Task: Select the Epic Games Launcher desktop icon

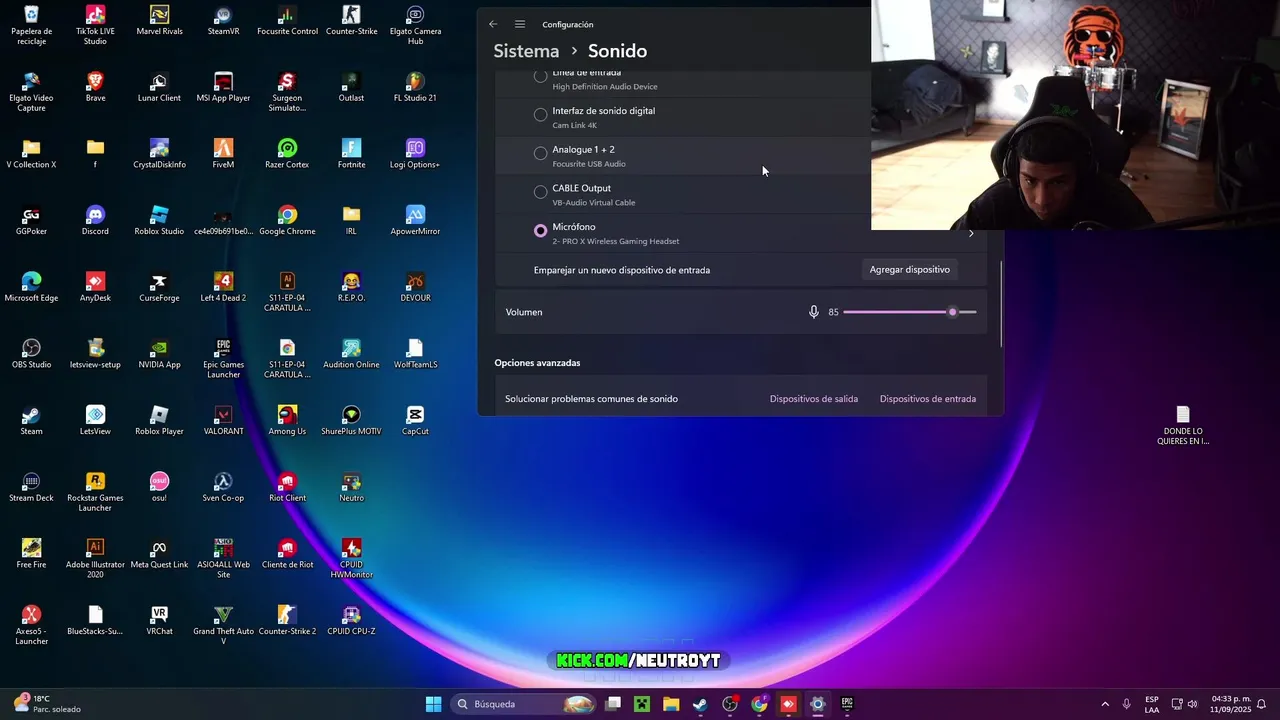Action: click(x=223, y=358)
